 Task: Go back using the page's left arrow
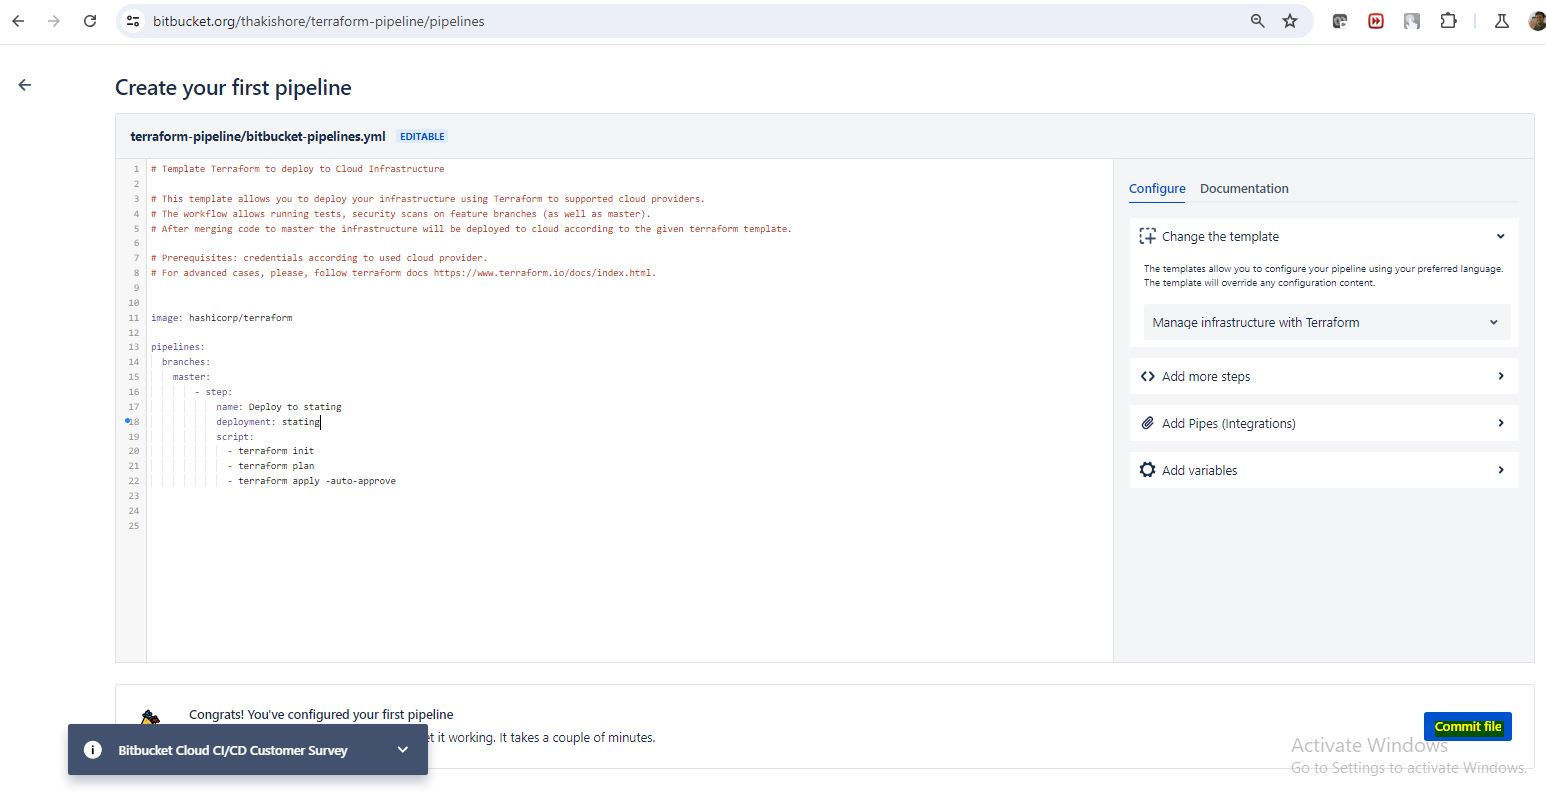[25, 86]
